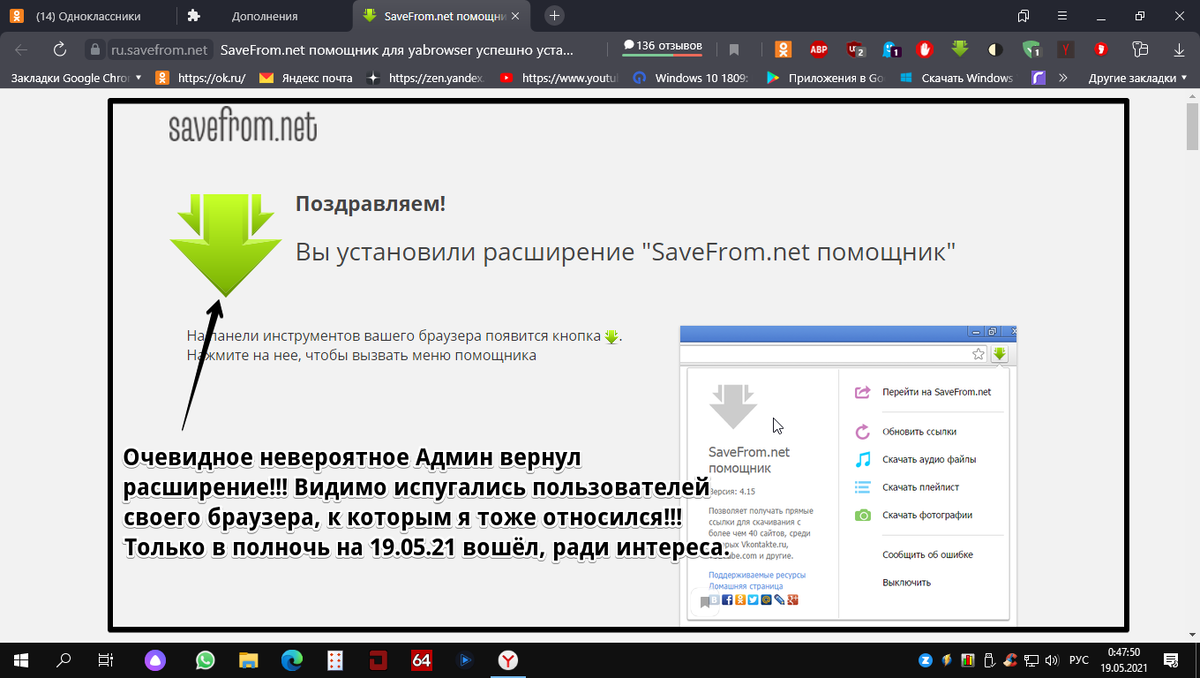Expand the Закладки Google Chrome bookmarks folder
The image size is (1200, 678).
pyautogui.click(x=75, y=78)
